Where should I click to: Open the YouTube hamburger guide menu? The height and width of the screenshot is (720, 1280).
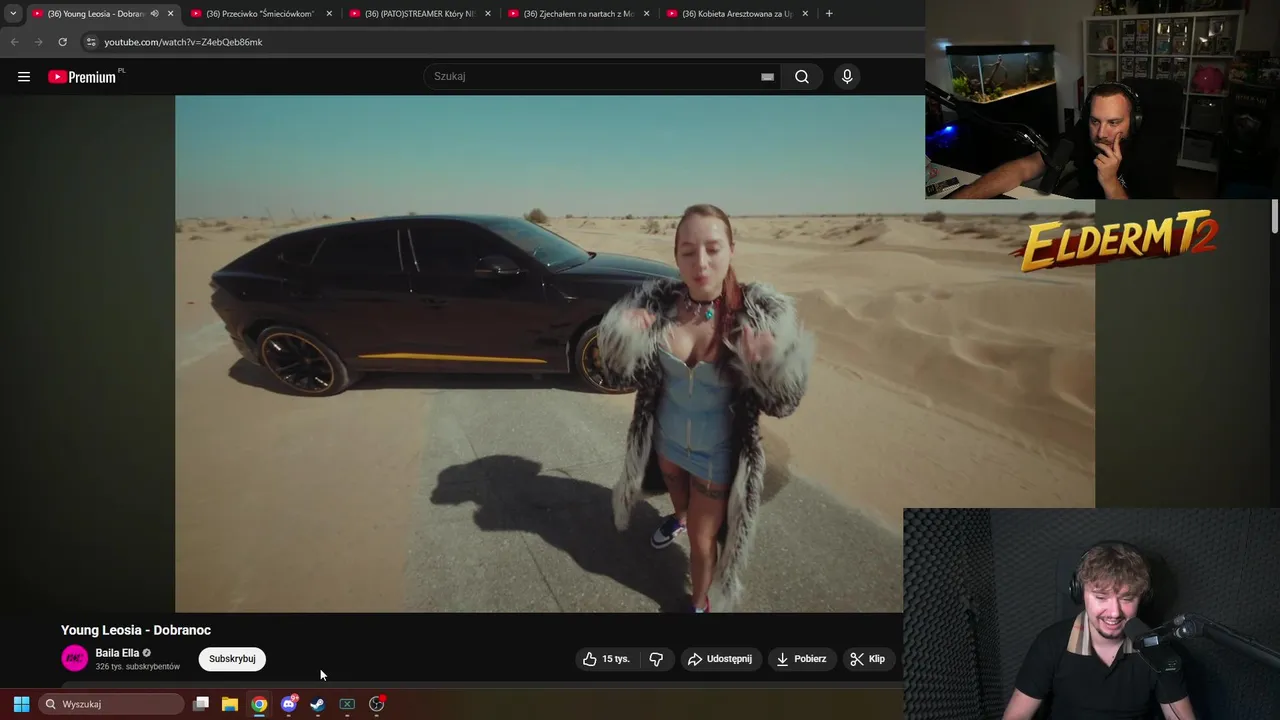coord(24,77)
